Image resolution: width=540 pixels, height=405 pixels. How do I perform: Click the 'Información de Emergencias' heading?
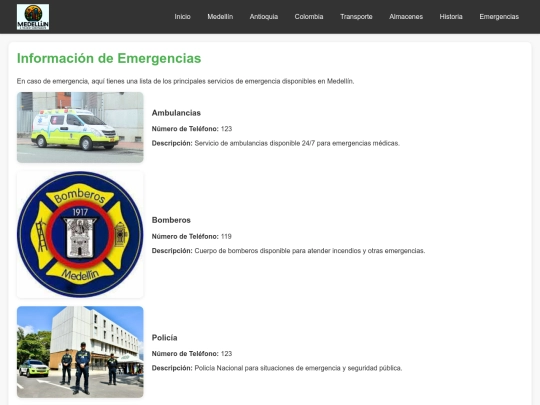pos(109,58)
